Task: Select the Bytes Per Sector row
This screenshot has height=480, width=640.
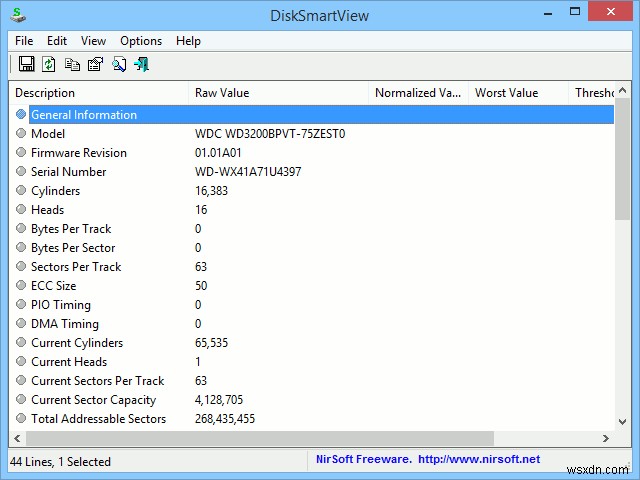Action: (312, 247)
